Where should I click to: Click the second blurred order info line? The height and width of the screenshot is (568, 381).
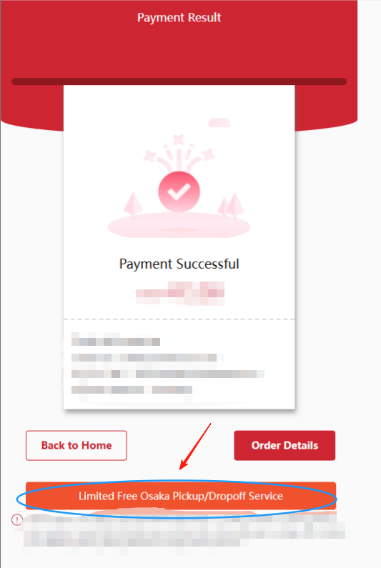tap(147, 358)
